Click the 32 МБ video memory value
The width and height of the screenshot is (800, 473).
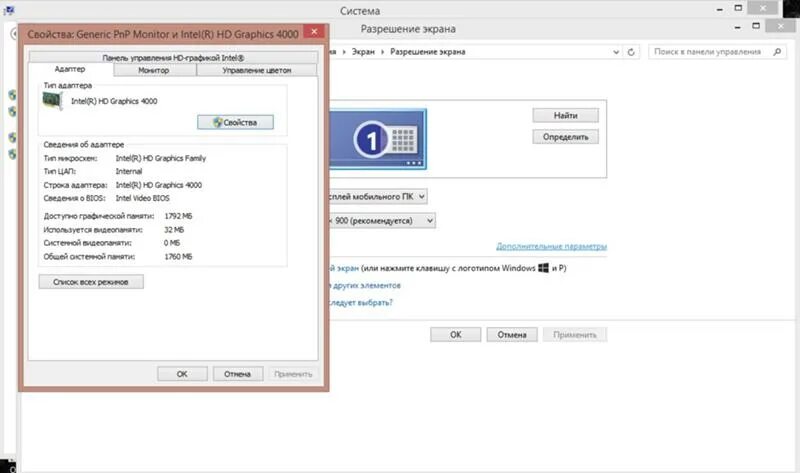tap(174, 230)
